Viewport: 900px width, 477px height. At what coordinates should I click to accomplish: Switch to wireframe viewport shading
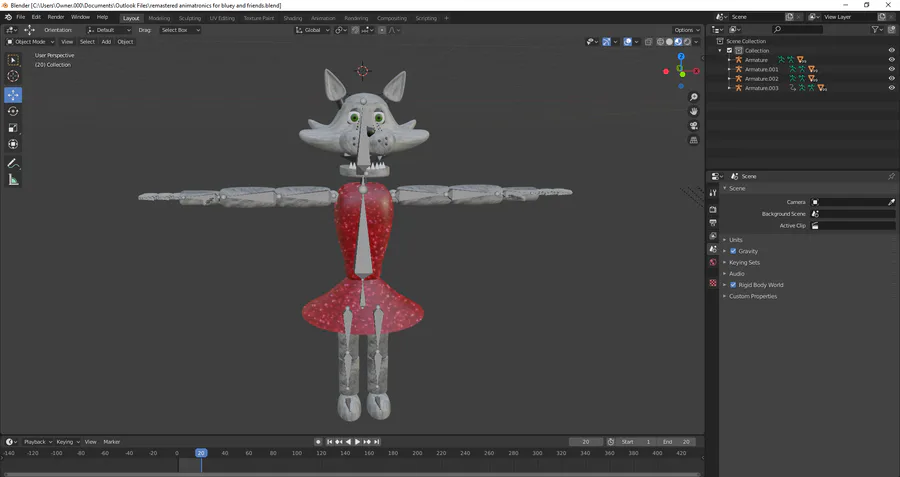pos(660,41)
